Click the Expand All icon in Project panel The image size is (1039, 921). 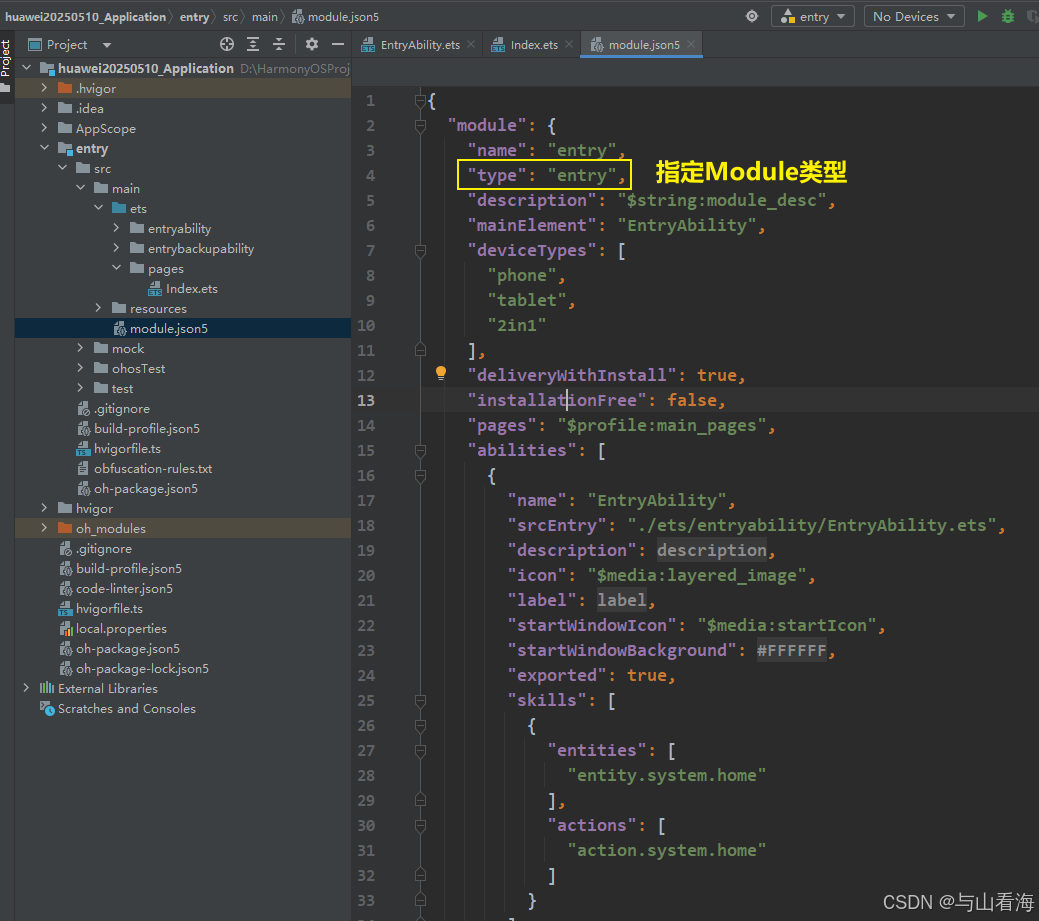253,44
